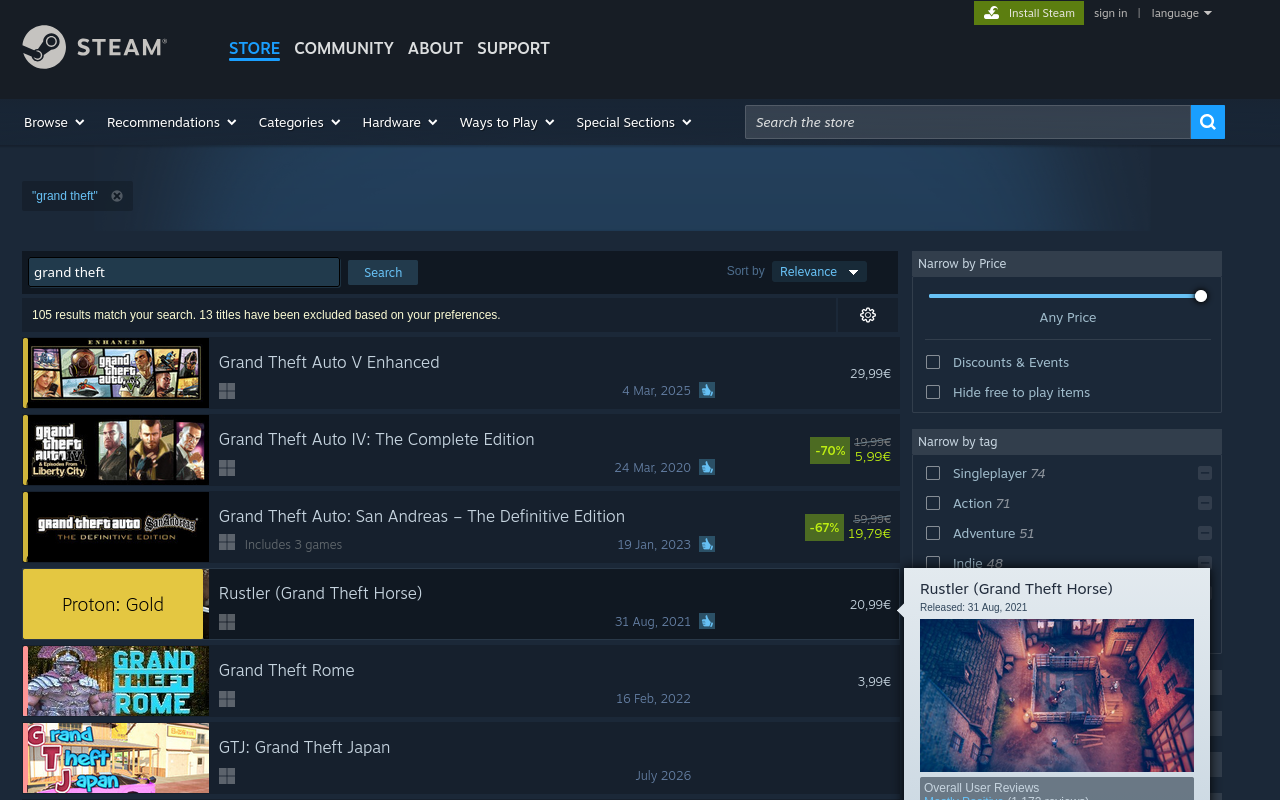Viewport: 1280px width, 800px height.
Task: Click the Grand Theft Rome thumbnail
Action: coord(118,681)
